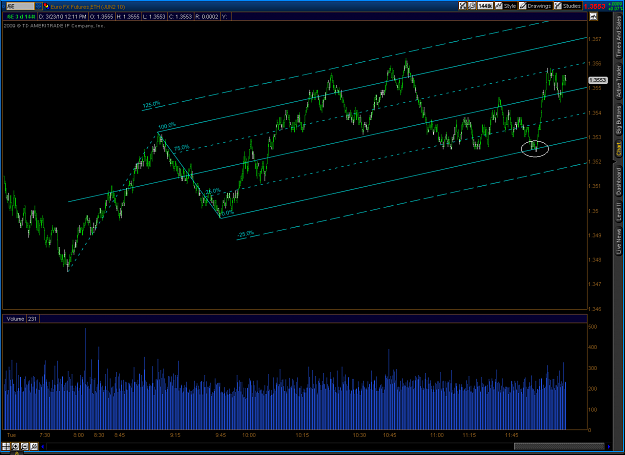Click the fourth zoom icon at bottom left
The image size is (625, 455).
pos(34,447)
